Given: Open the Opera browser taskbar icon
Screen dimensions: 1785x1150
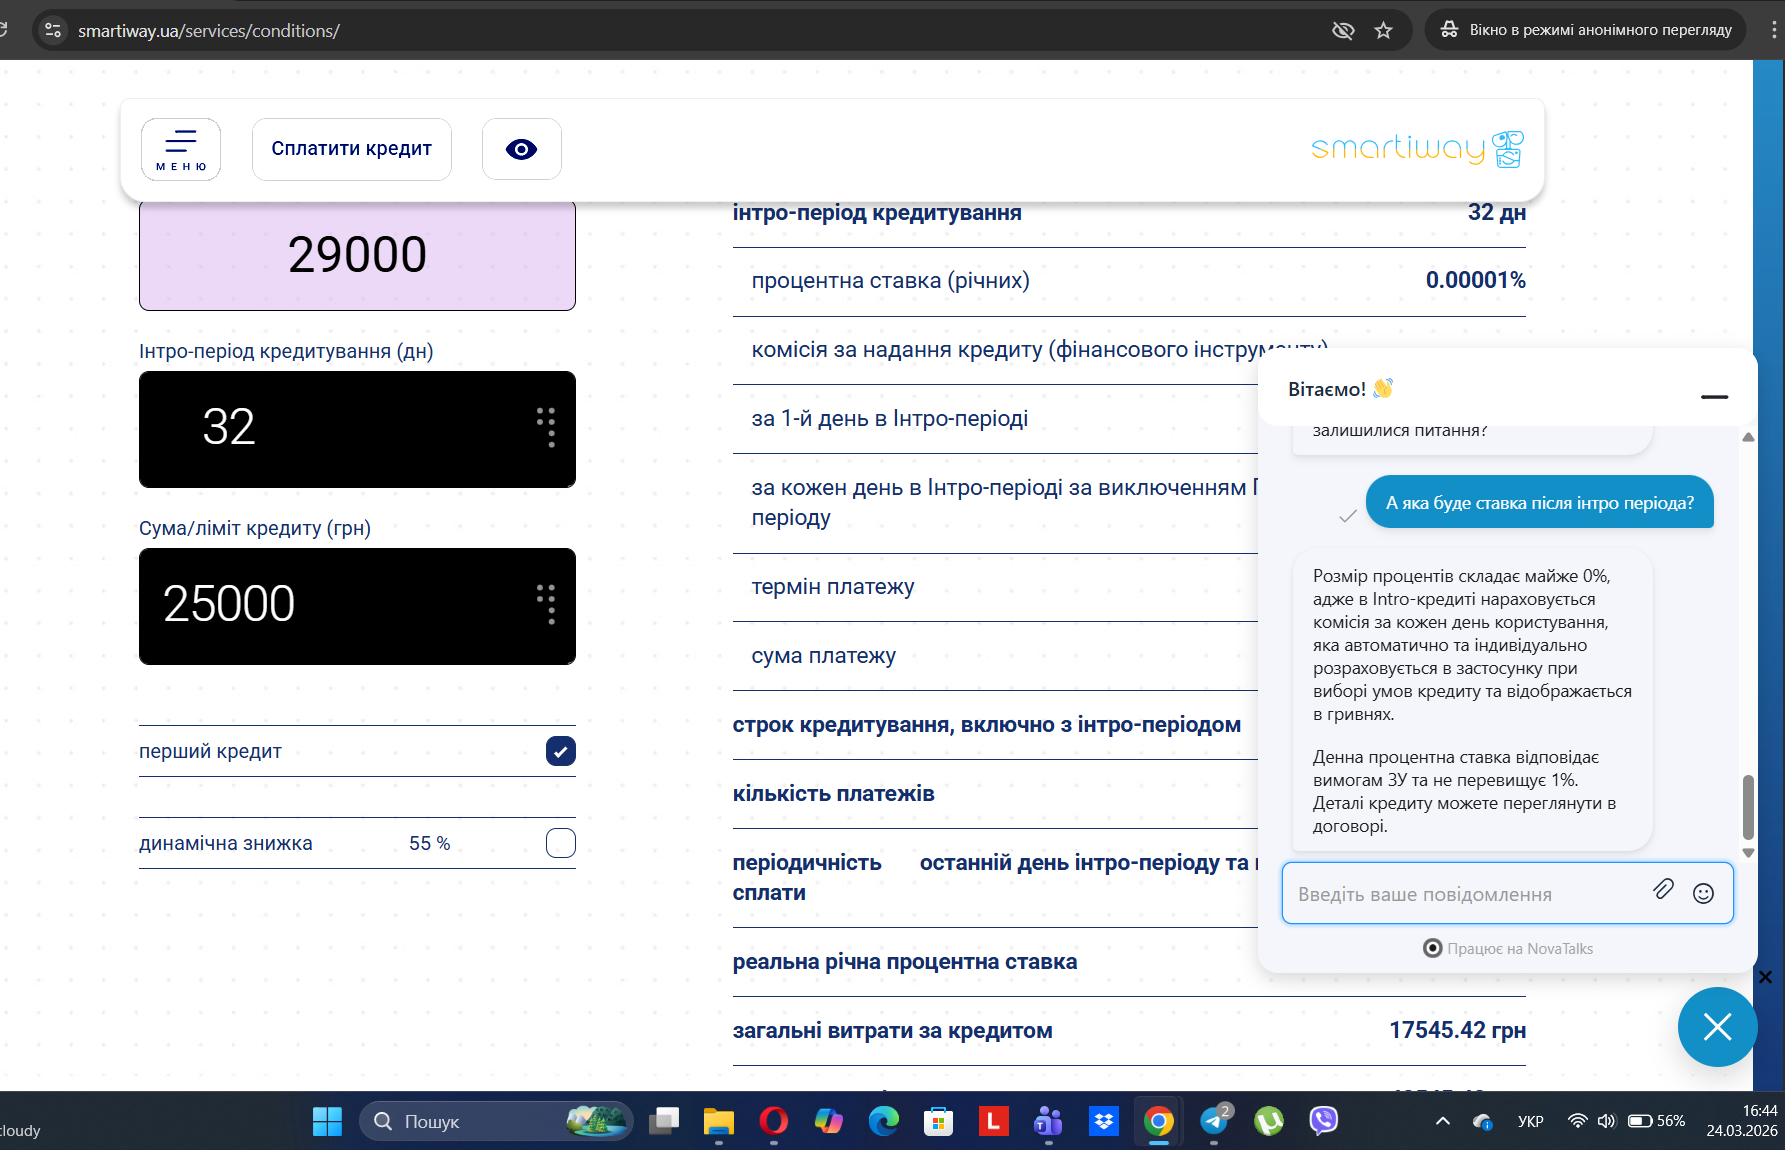Looking at the screenshot, I should point(773,1121).
